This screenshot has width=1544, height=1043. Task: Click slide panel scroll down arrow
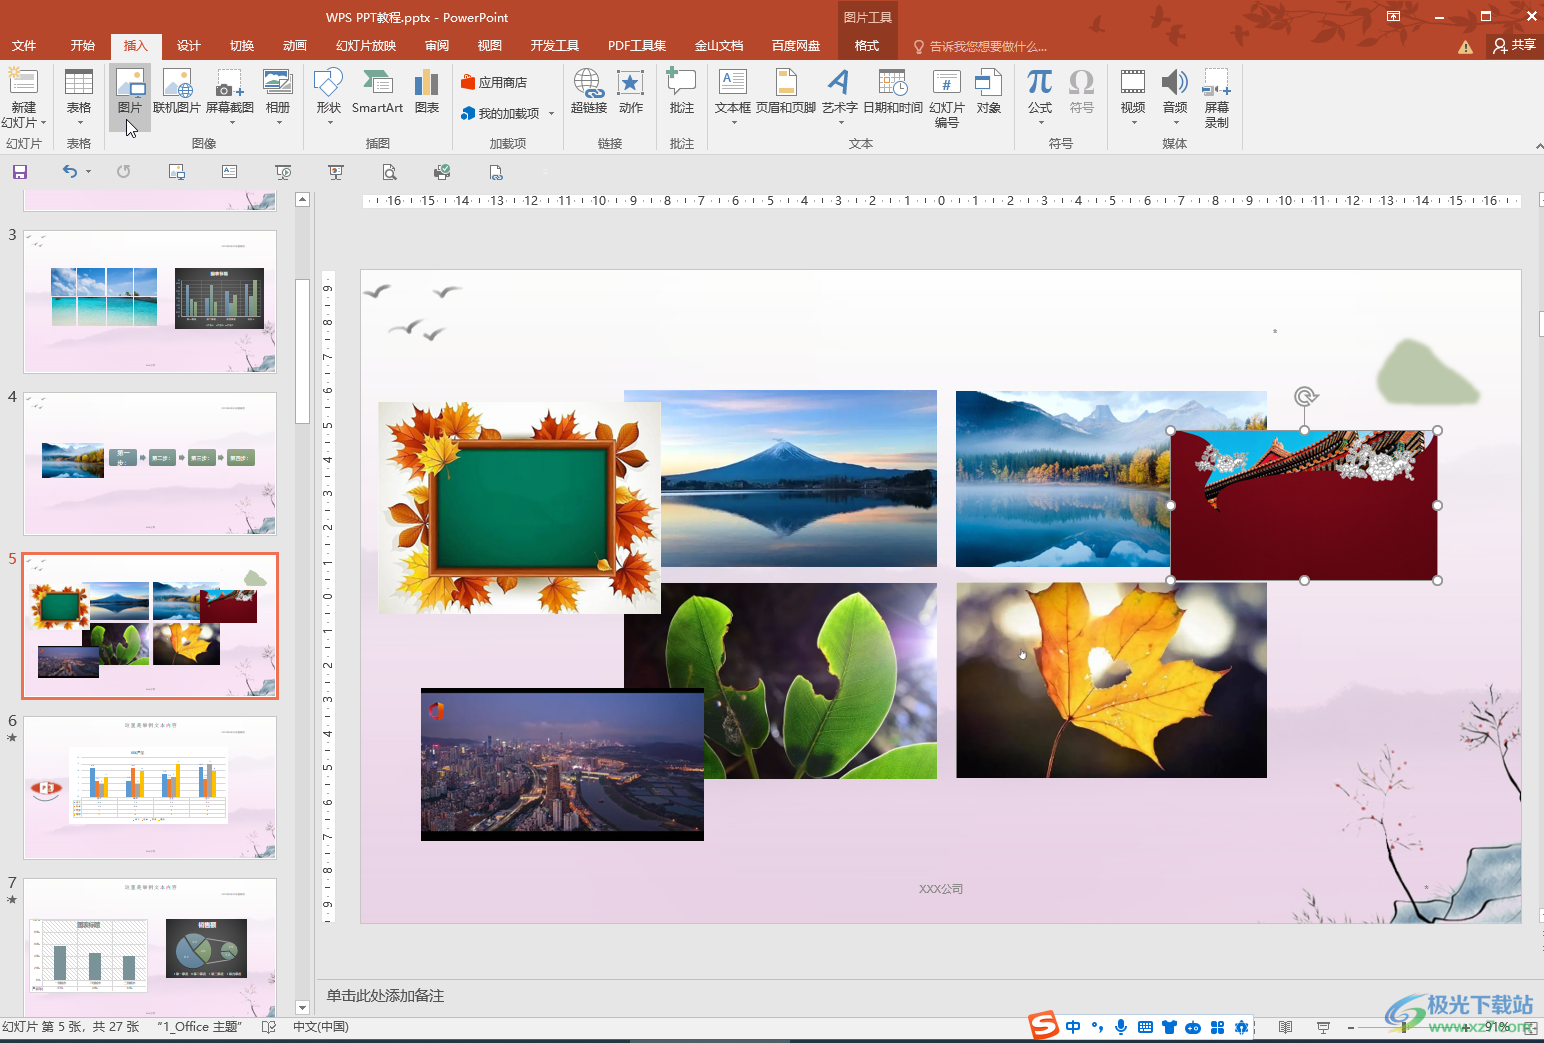point(303,1008)
